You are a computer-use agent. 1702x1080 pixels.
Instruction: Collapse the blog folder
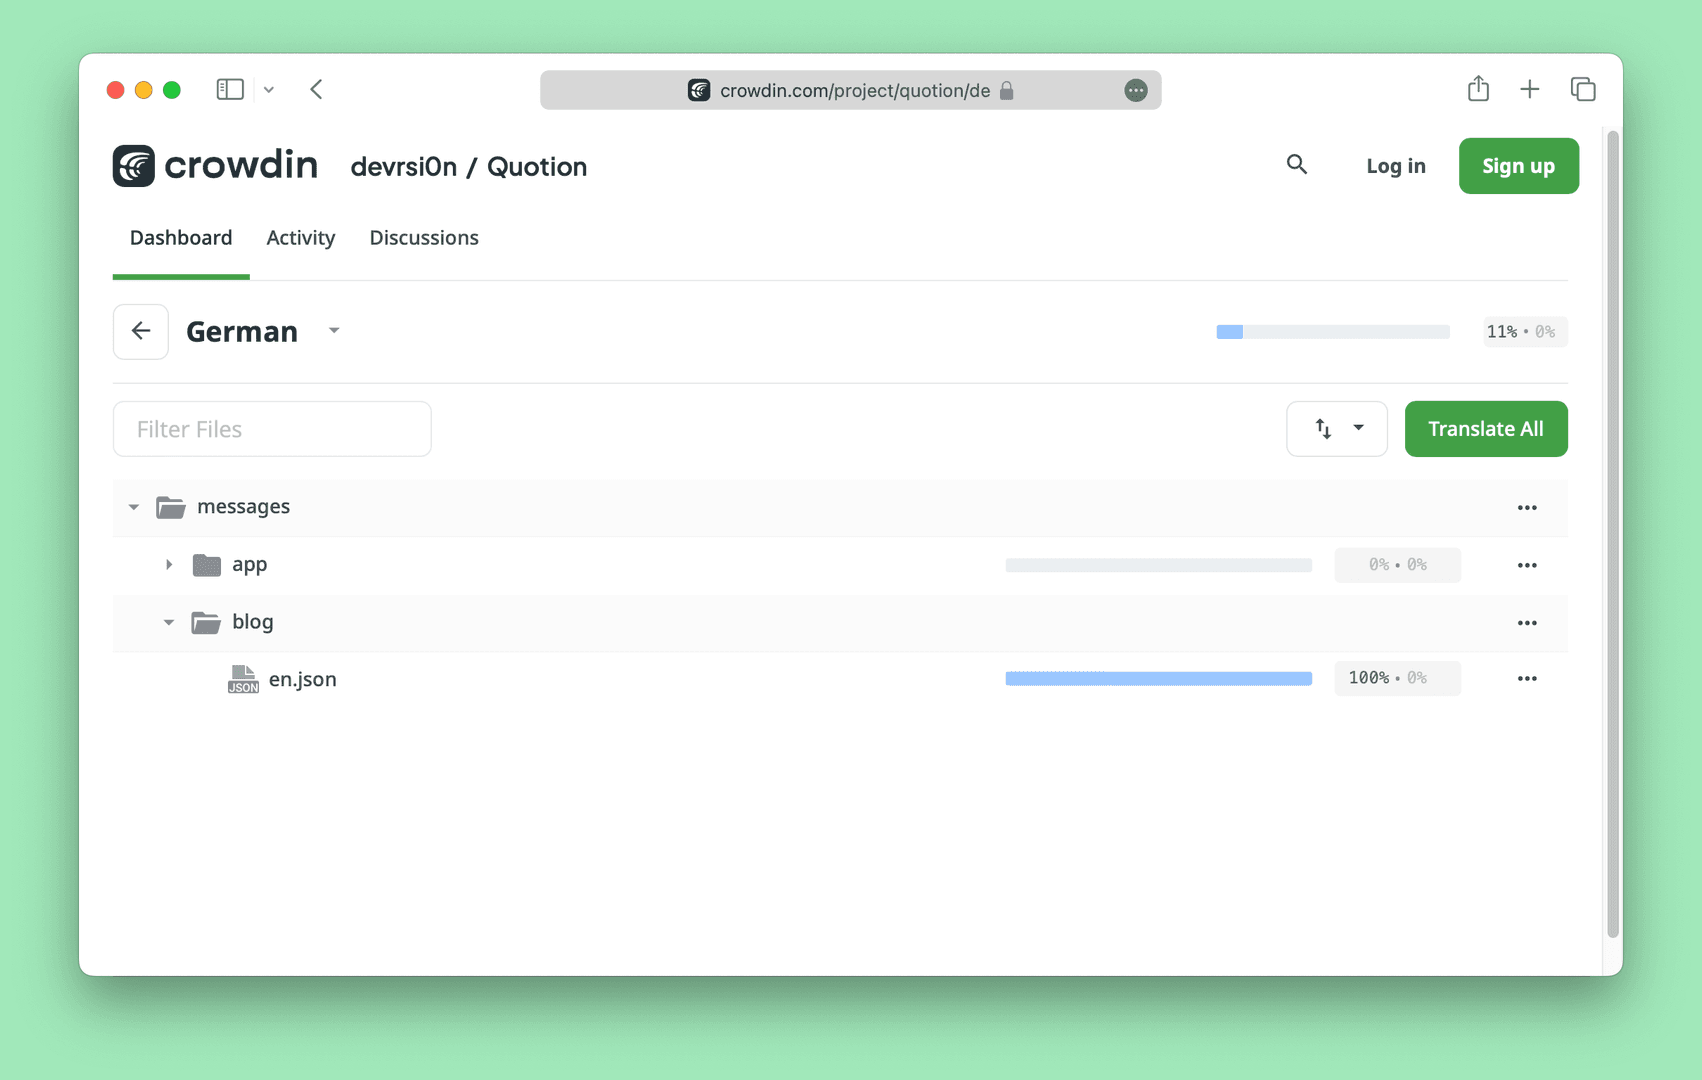tap(169, 623)
